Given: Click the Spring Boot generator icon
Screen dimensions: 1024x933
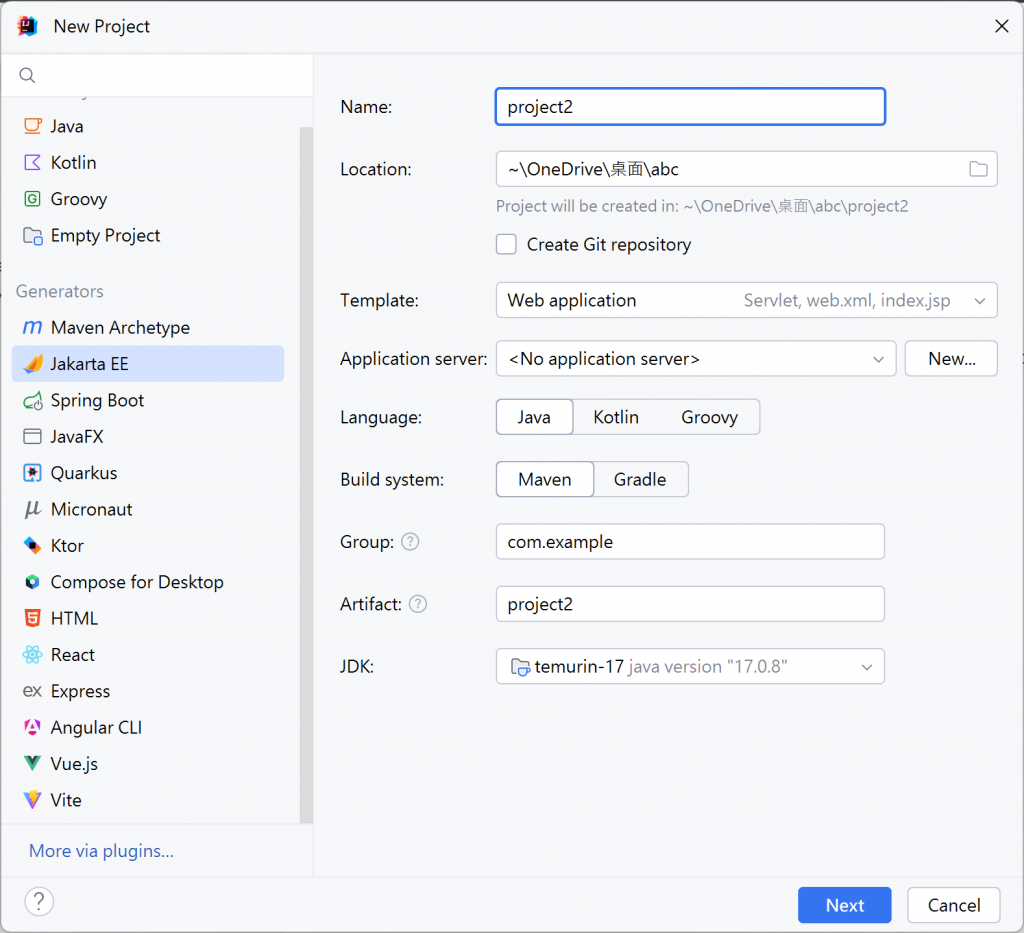Looking at the screenshot, I should pos(33,401).
